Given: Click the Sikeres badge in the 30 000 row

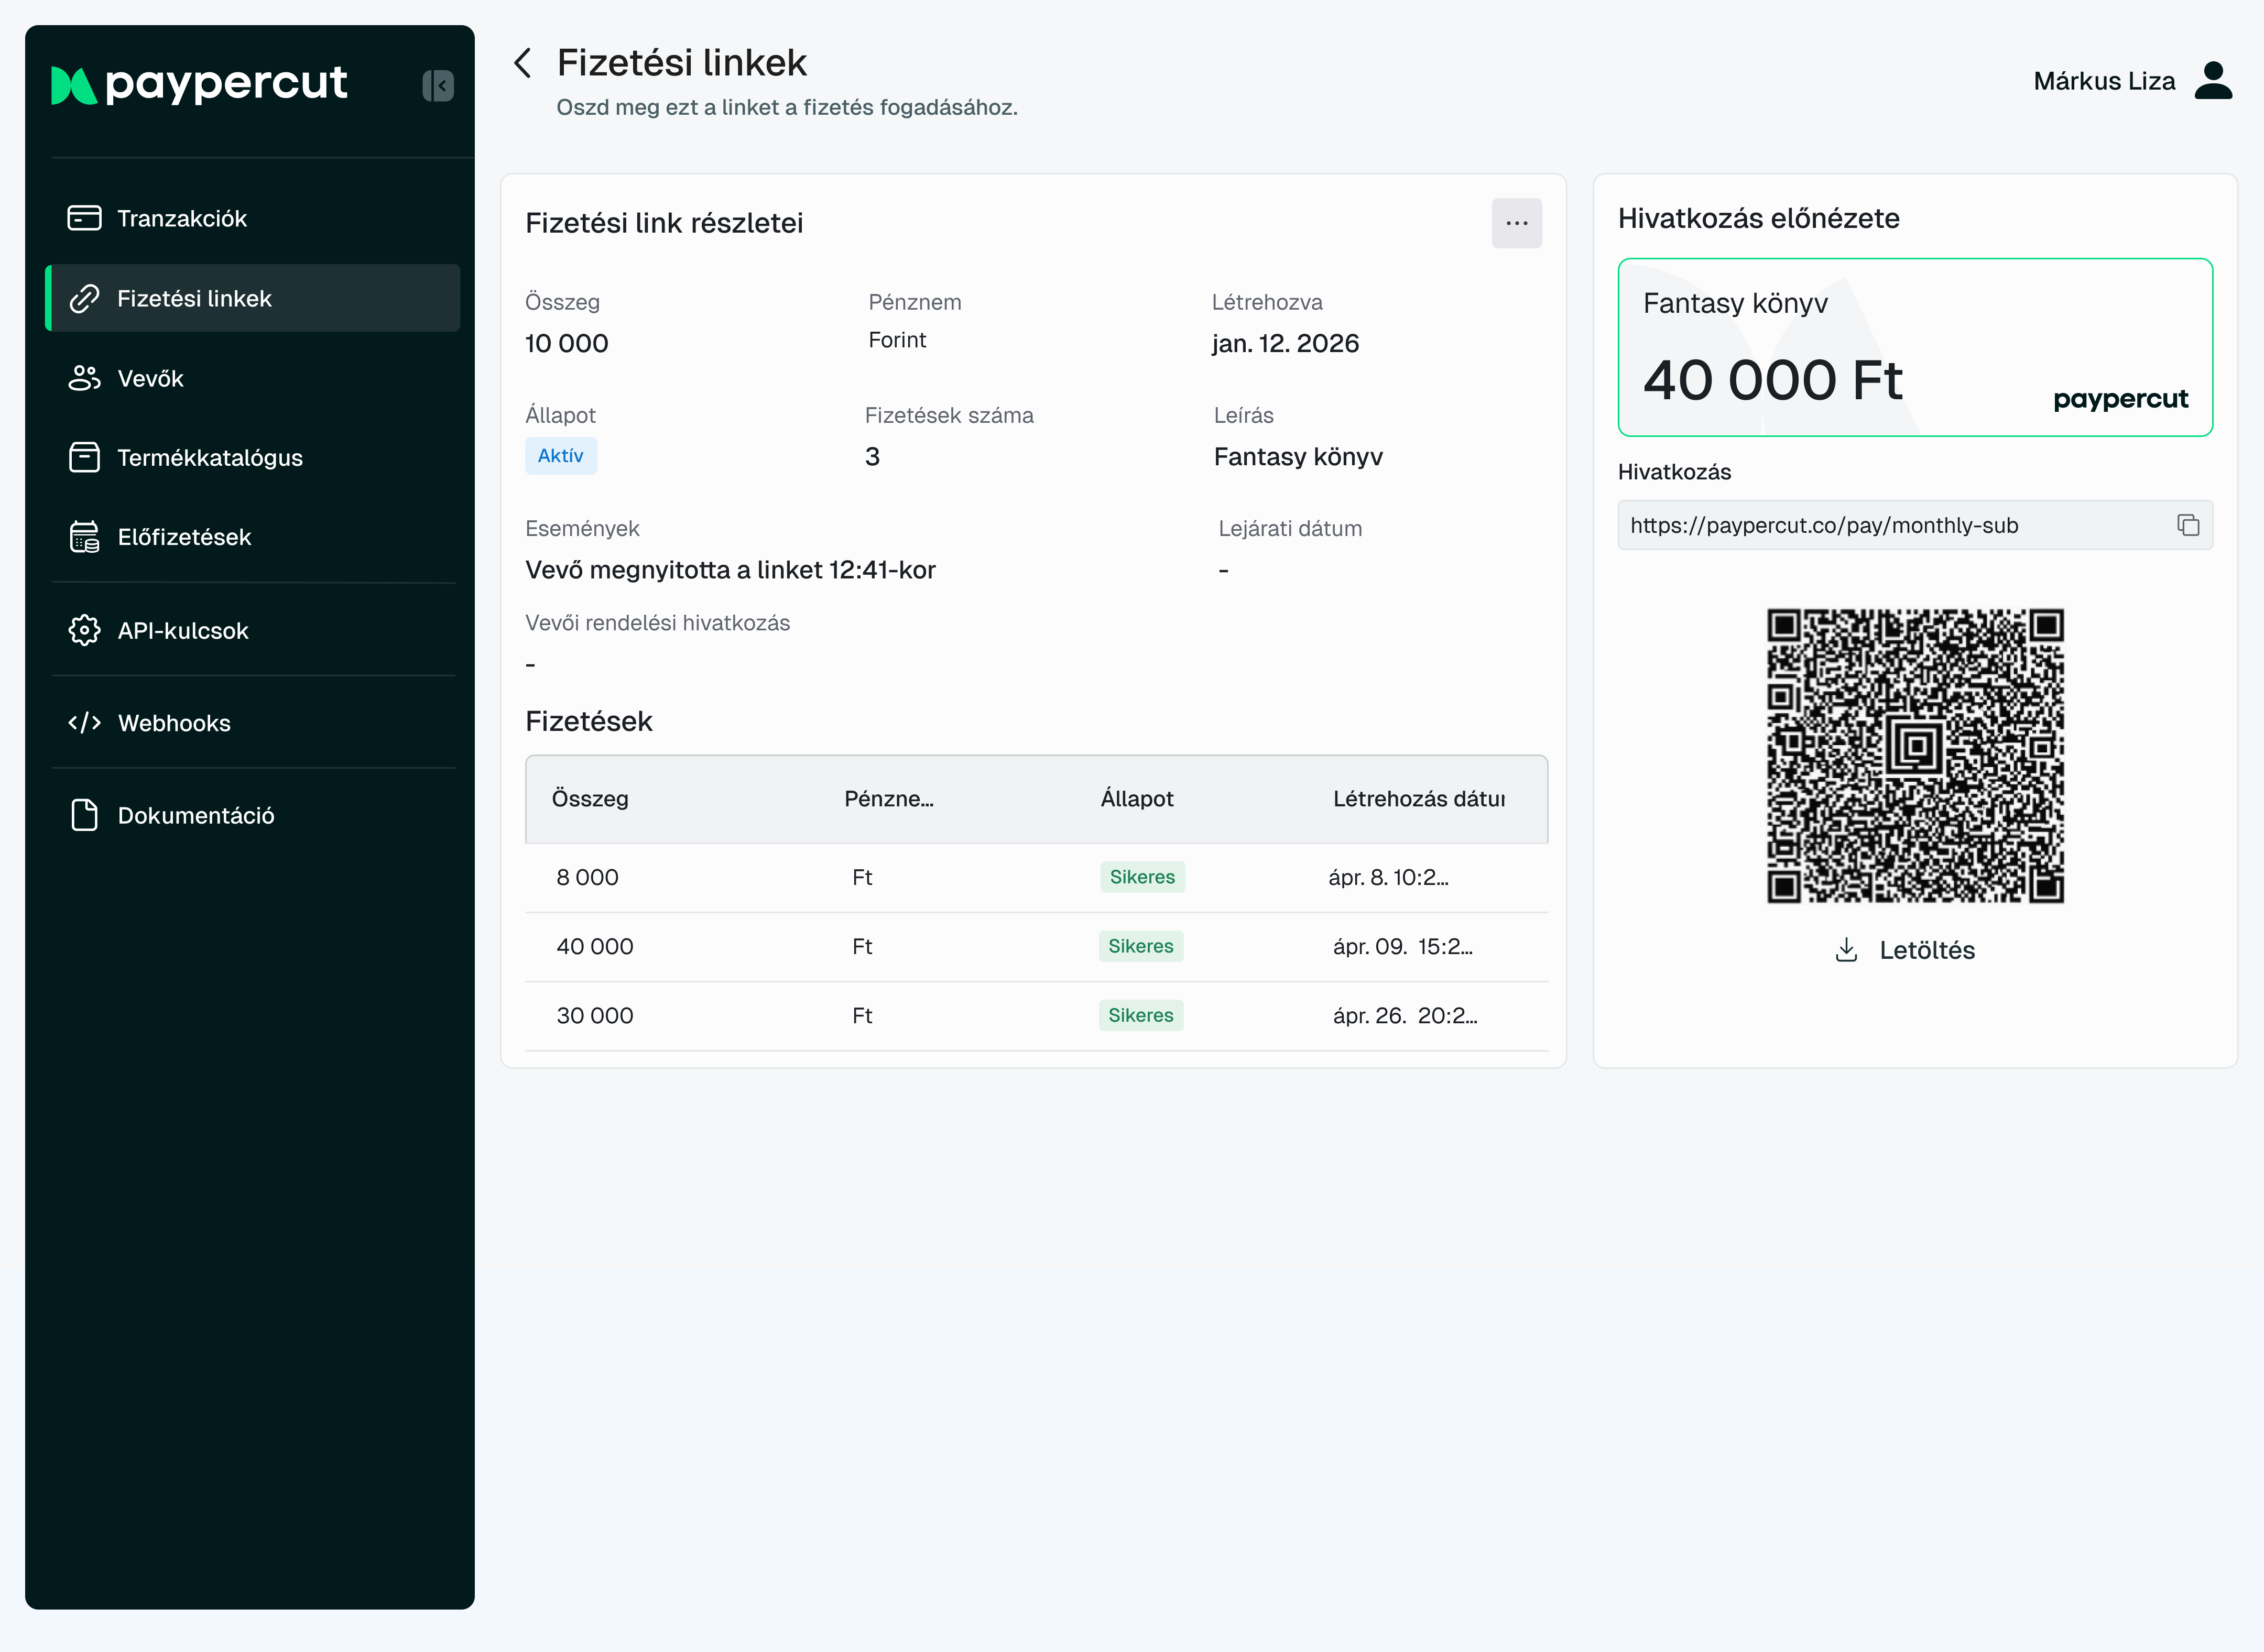Looking at the screenshot, I should pos(1141,1015).
